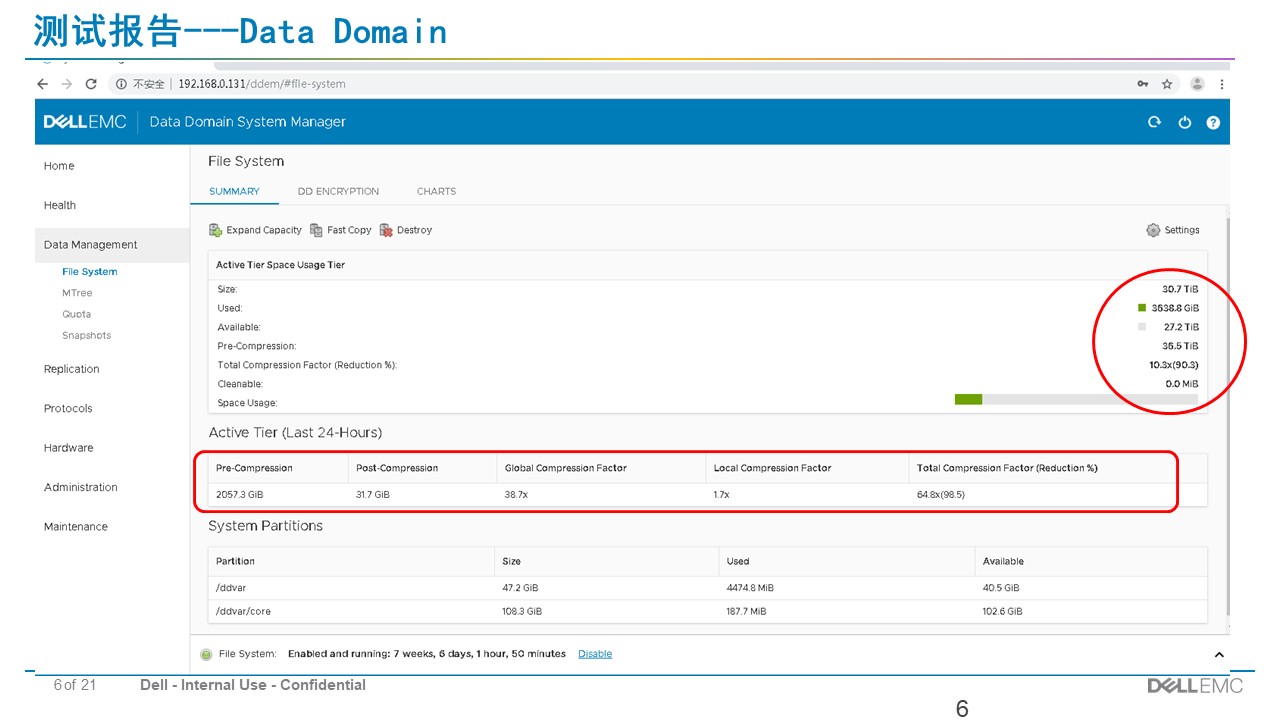Click the Fast Copy icon
1280x720 pixels.
(x=316, y=230)
